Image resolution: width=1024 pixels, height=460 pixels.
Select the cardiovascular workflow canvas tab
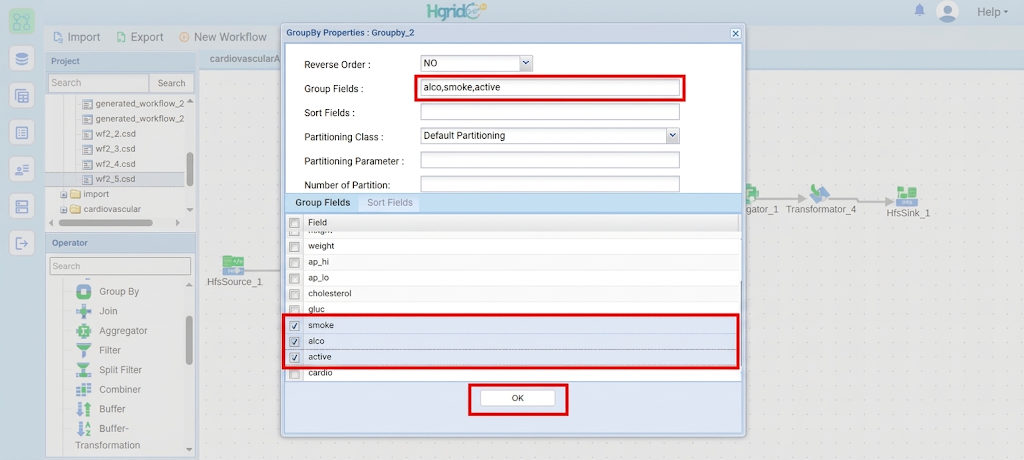[x=244, y=58]
